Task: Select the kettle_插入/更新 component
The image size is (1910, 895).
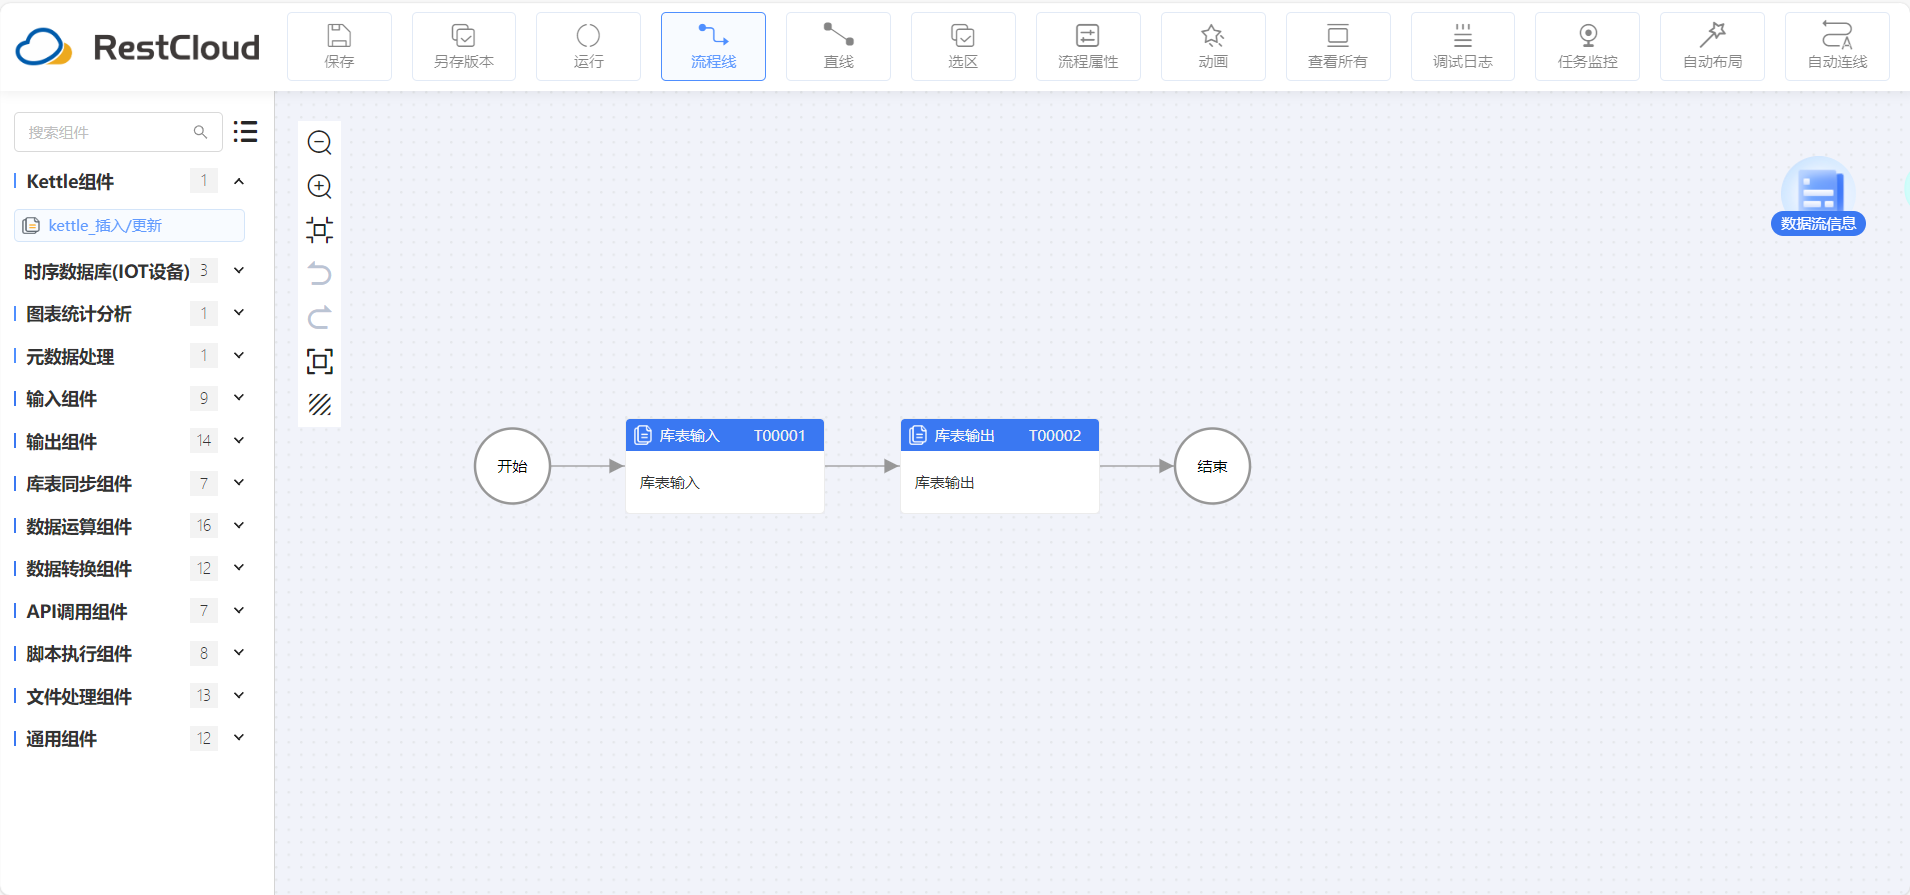Action: pos(129,225)
